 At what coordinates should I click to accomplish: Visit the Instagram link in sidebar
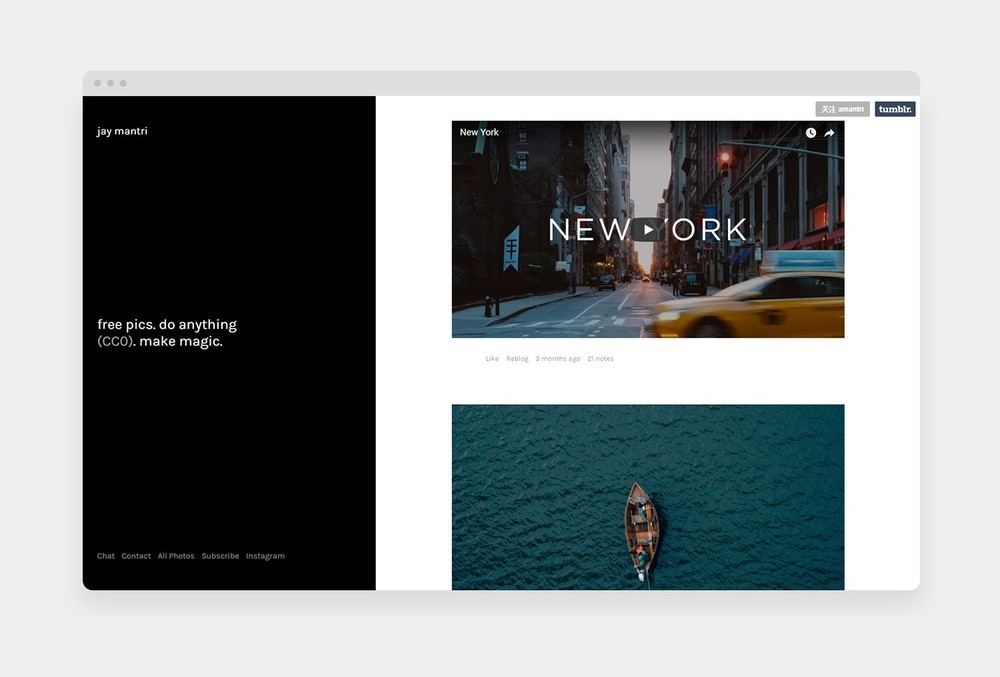pos(265,556)
